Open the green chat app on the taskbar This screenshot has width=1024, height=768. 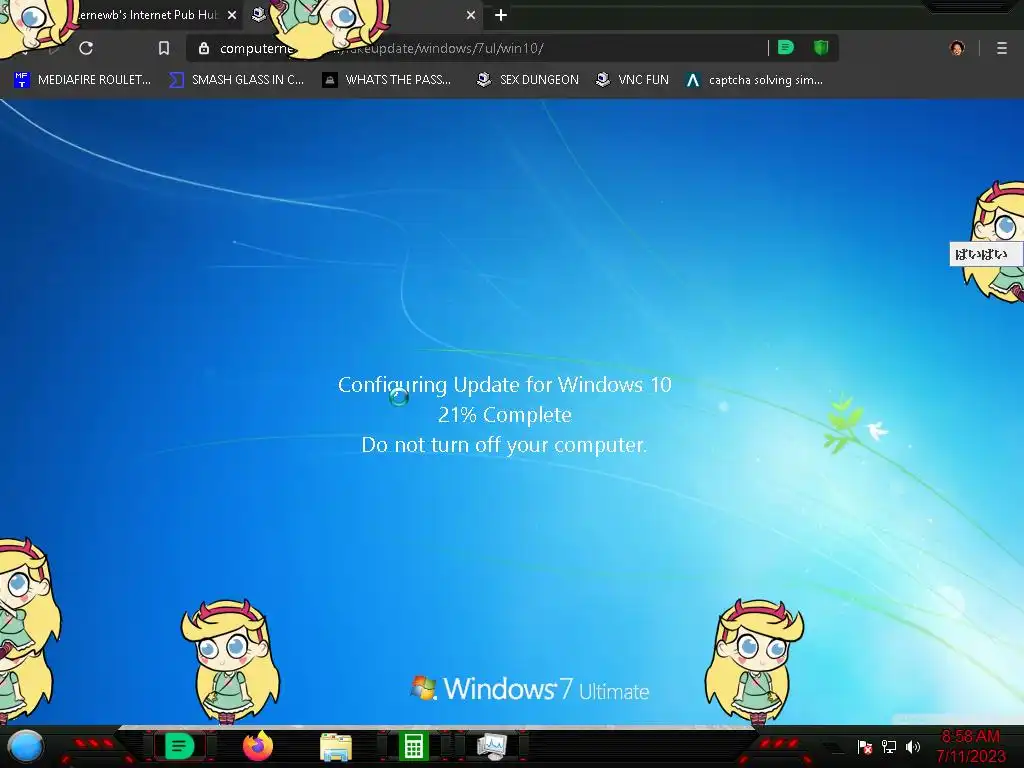[179, 746]
